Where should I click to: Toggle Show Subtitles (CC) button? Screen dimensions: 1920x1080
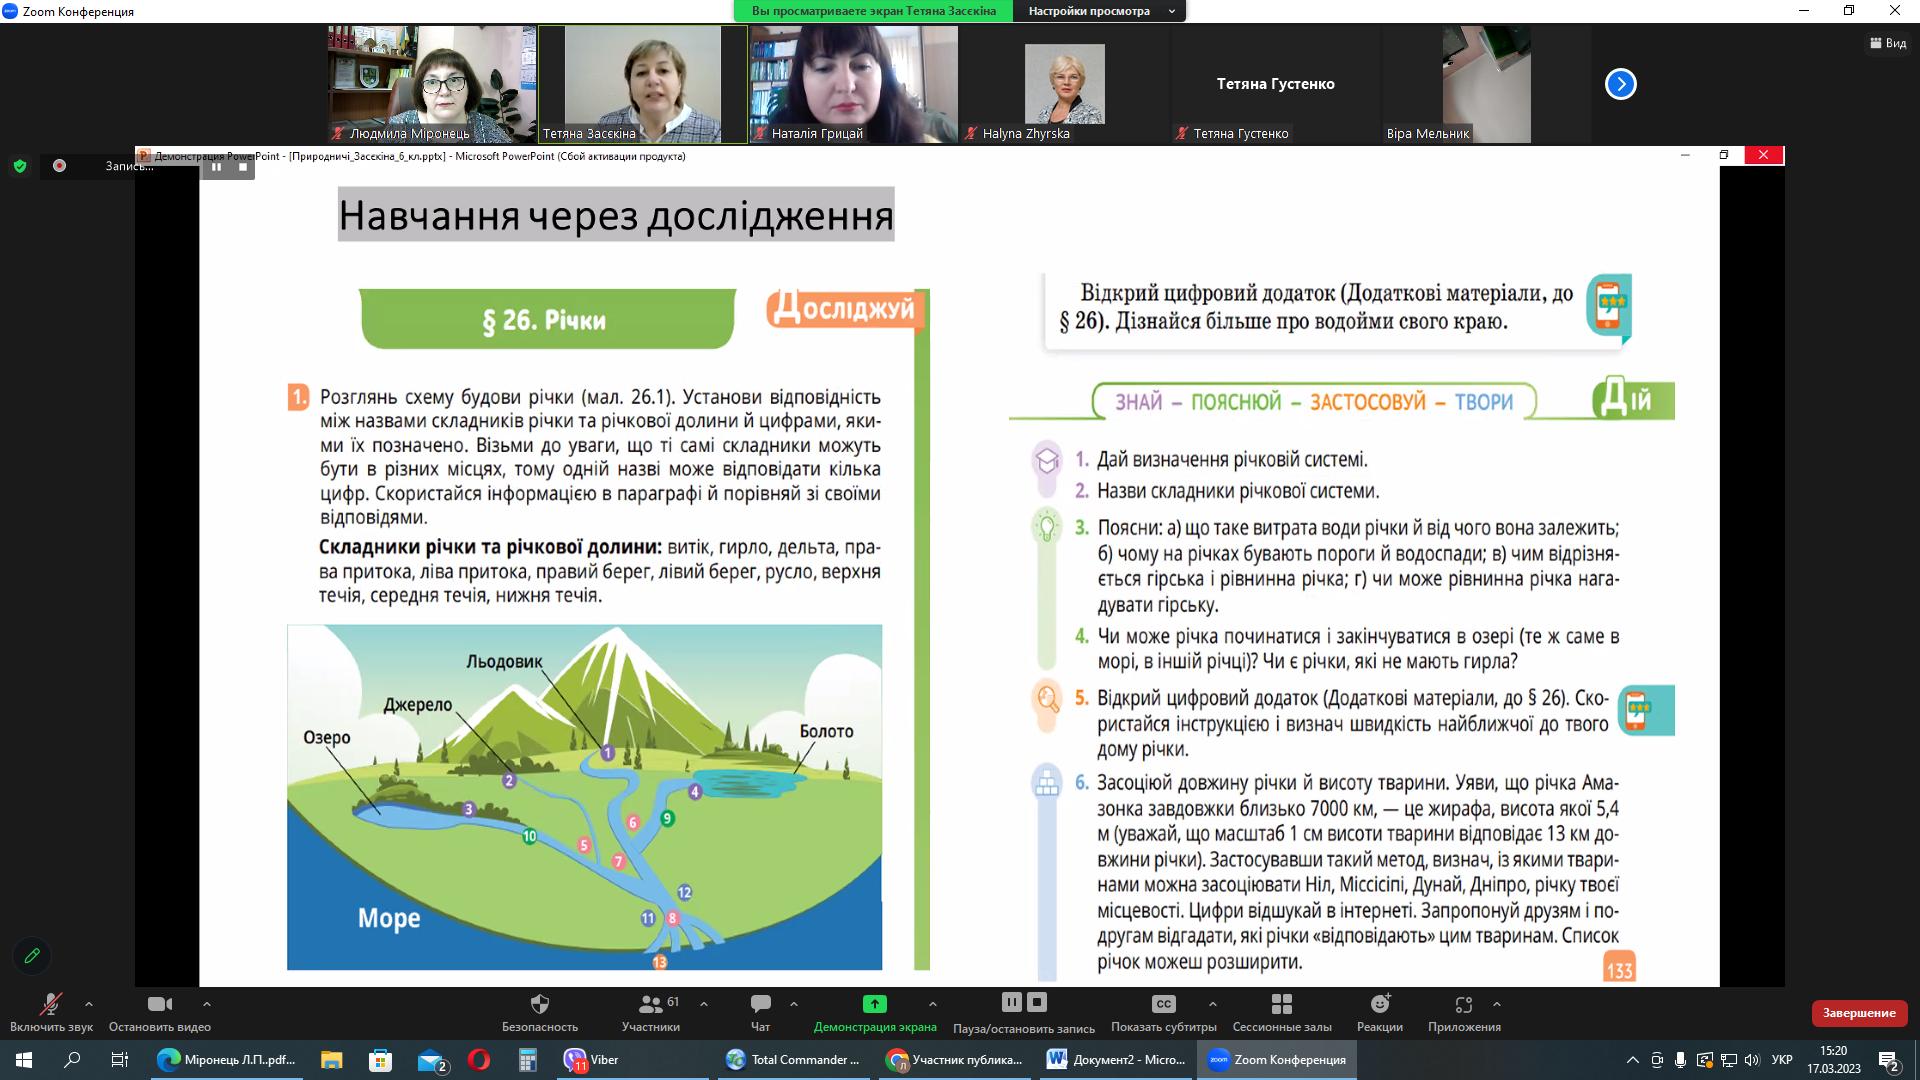pos(1163,1004)
